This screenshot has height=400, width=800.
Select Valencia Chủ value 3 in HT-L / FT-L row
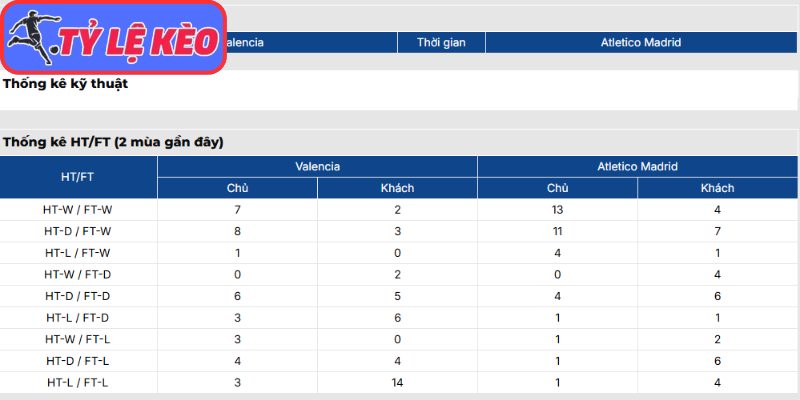237,383
